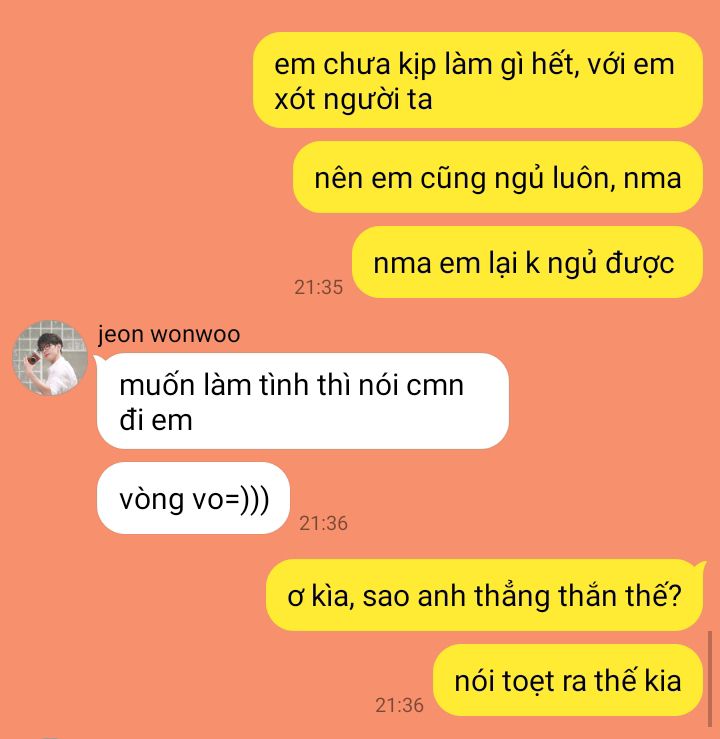Tap the message 'nma em lại k ngủ được'
The width and height of the screenshot is (720, 739).
tap(527, 262)
